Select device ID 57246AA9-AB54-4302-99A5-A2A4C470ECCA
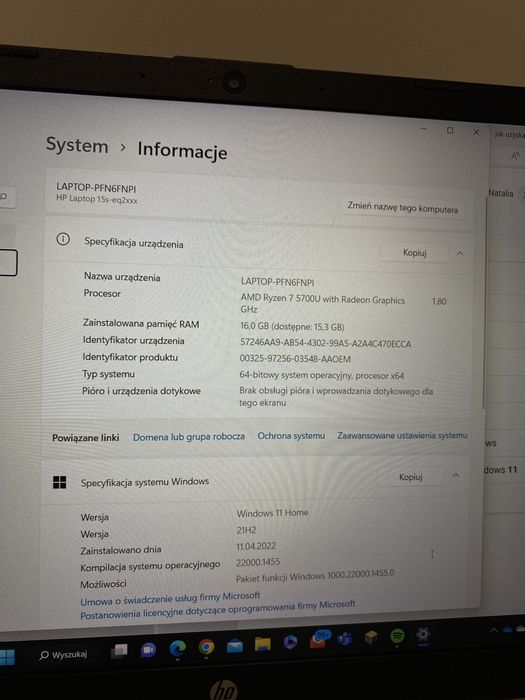The image size is (525, 700). pos(325,344)
